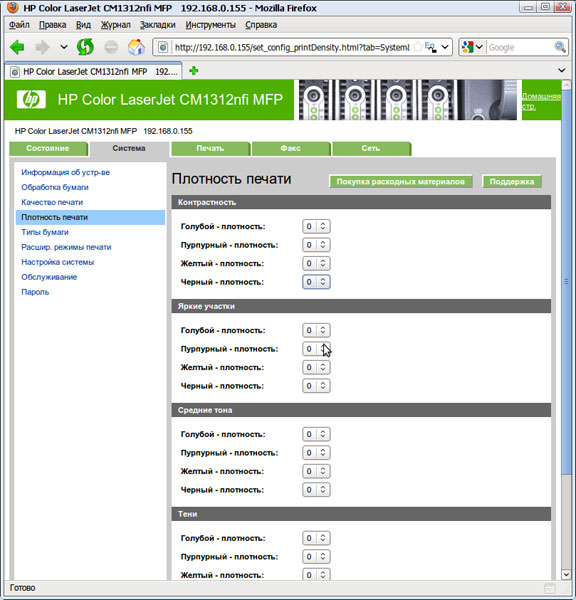Open the address bar history dropdown arrow
Viewport: 576px width, 600px height.
pos(445,47)
